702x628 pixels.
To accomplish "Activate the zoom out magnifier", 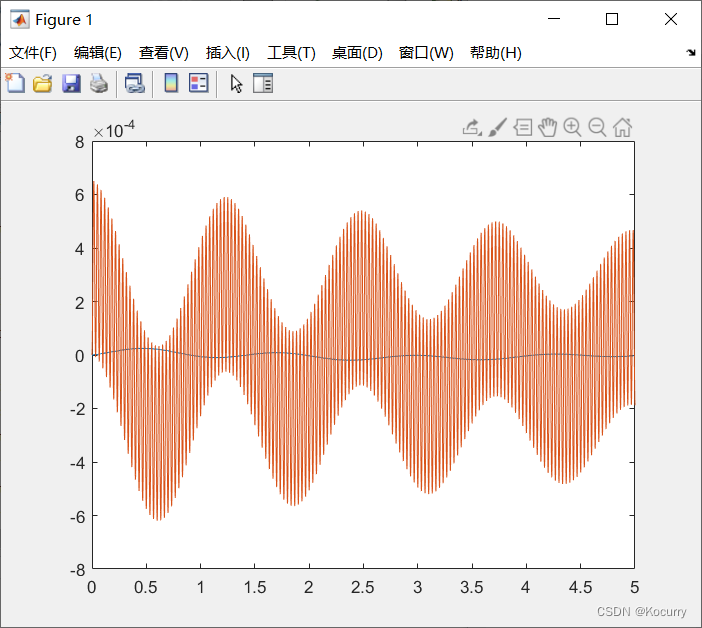I will (x=597, y=128).
